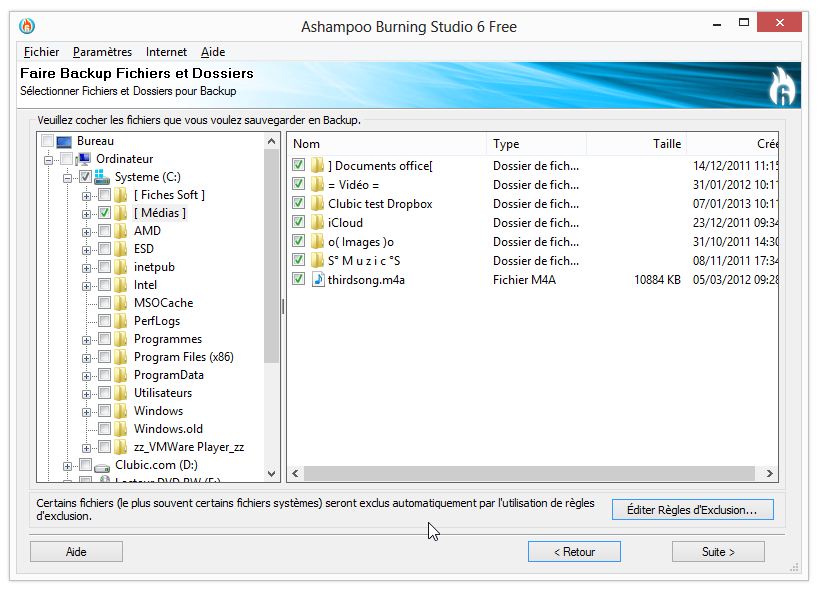Expand the zz_VMWare Player_zz node

86,448
